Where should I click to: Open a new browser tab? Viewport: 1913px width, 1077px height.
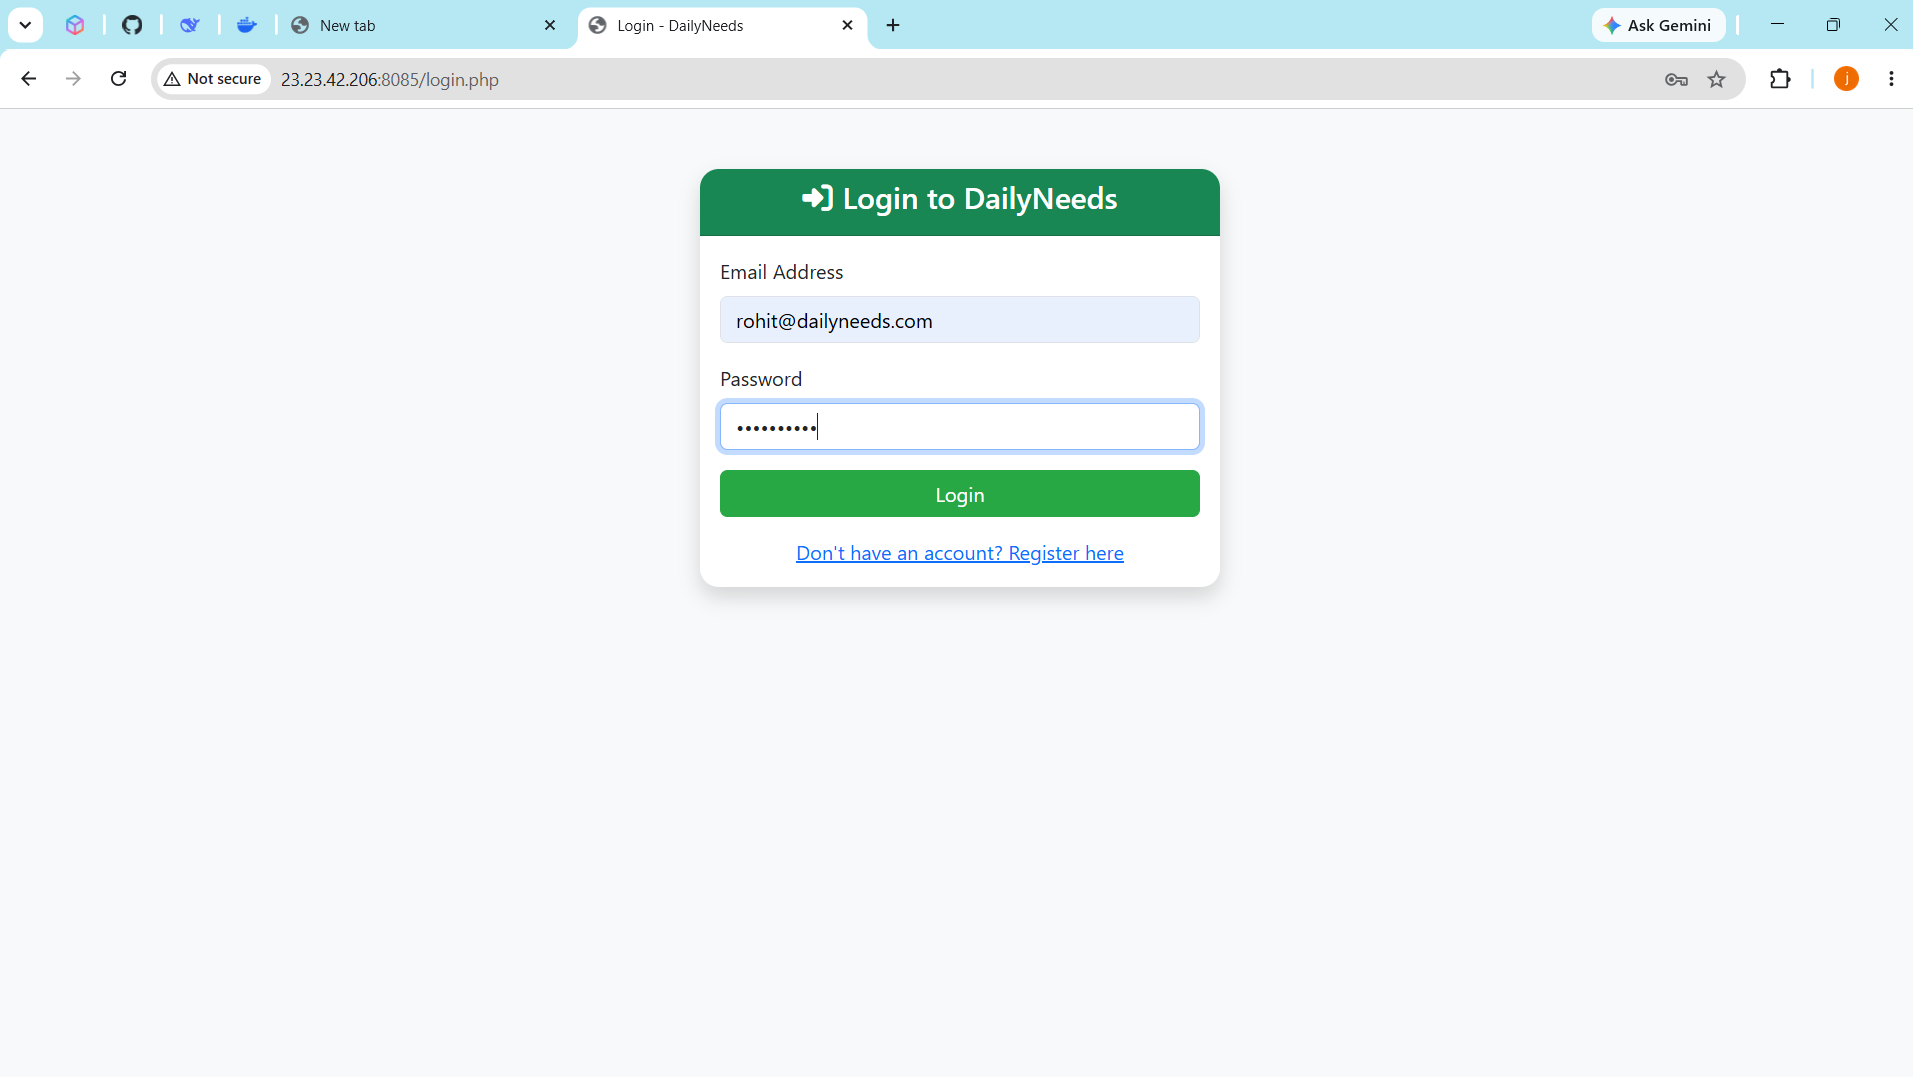pyautogui.click(x=893, y=25)
